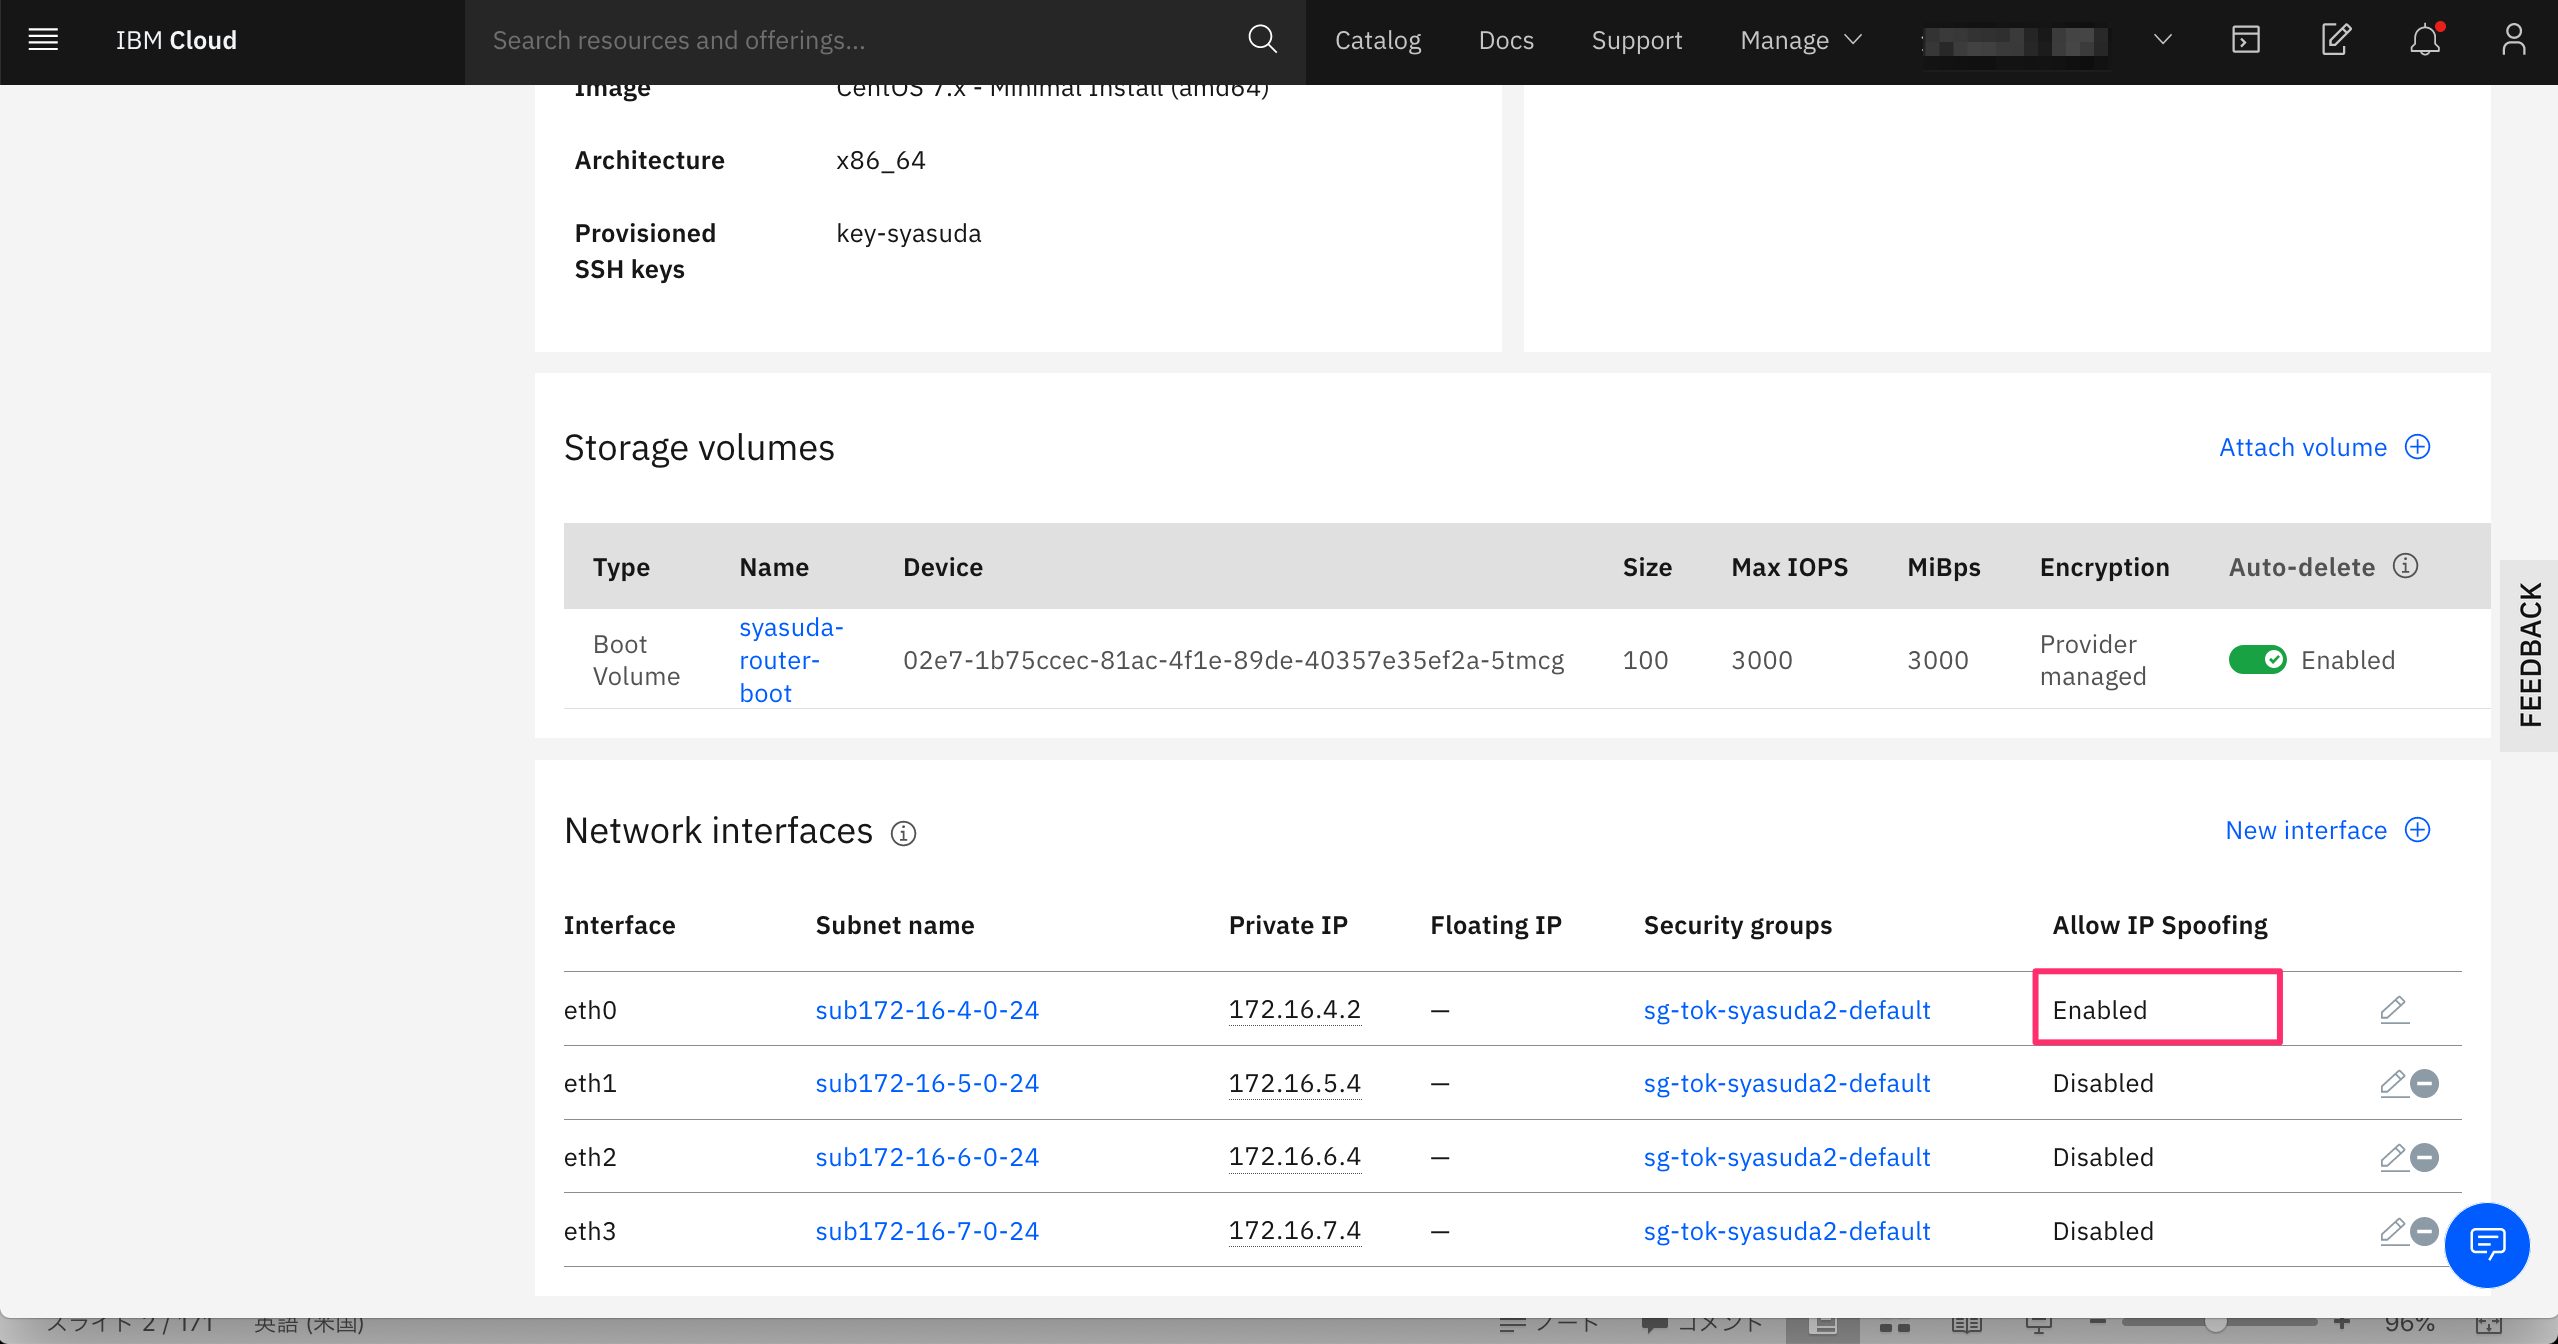This screenshot has width=2558, height=1344.
Task: Open the cost estimator icon
Action: point(2335,40)
